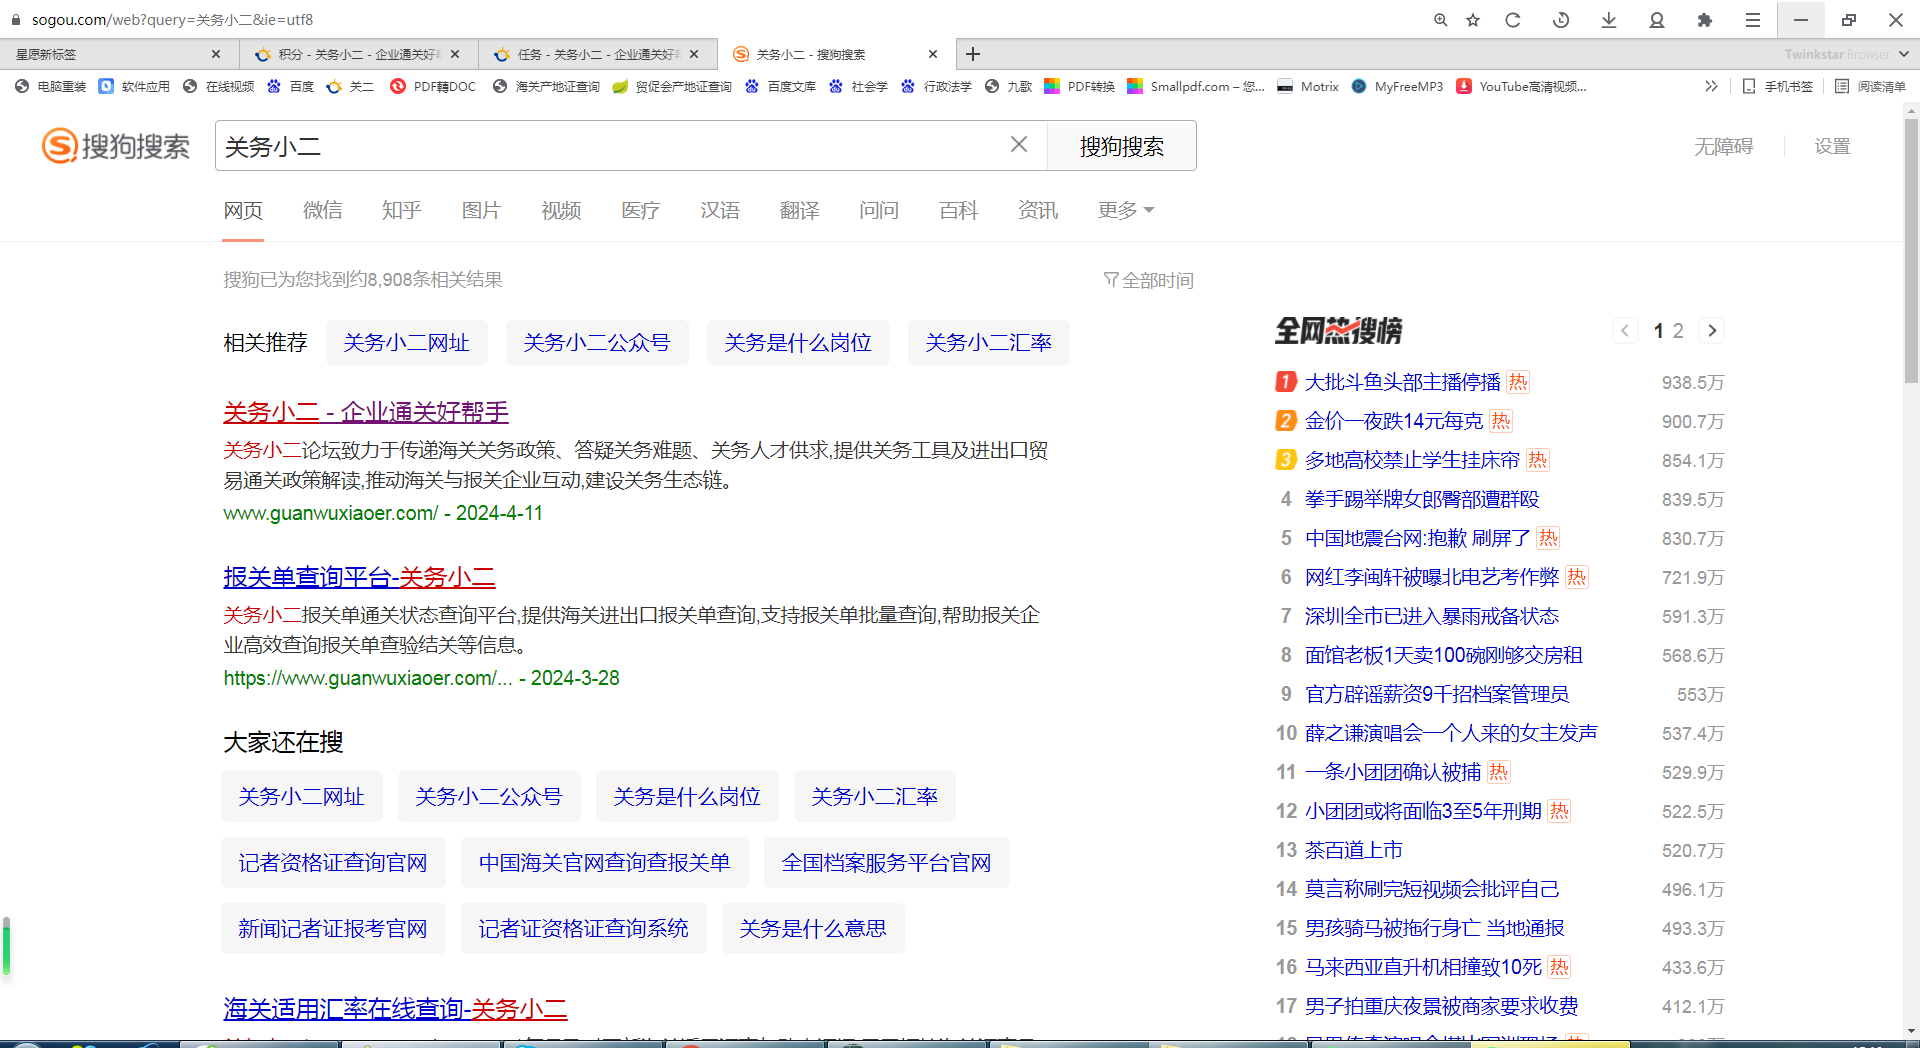Close the 积分 - 关务小二 tab
The height and width of the screenshot is (1048, 1920).
click(455, 54)
